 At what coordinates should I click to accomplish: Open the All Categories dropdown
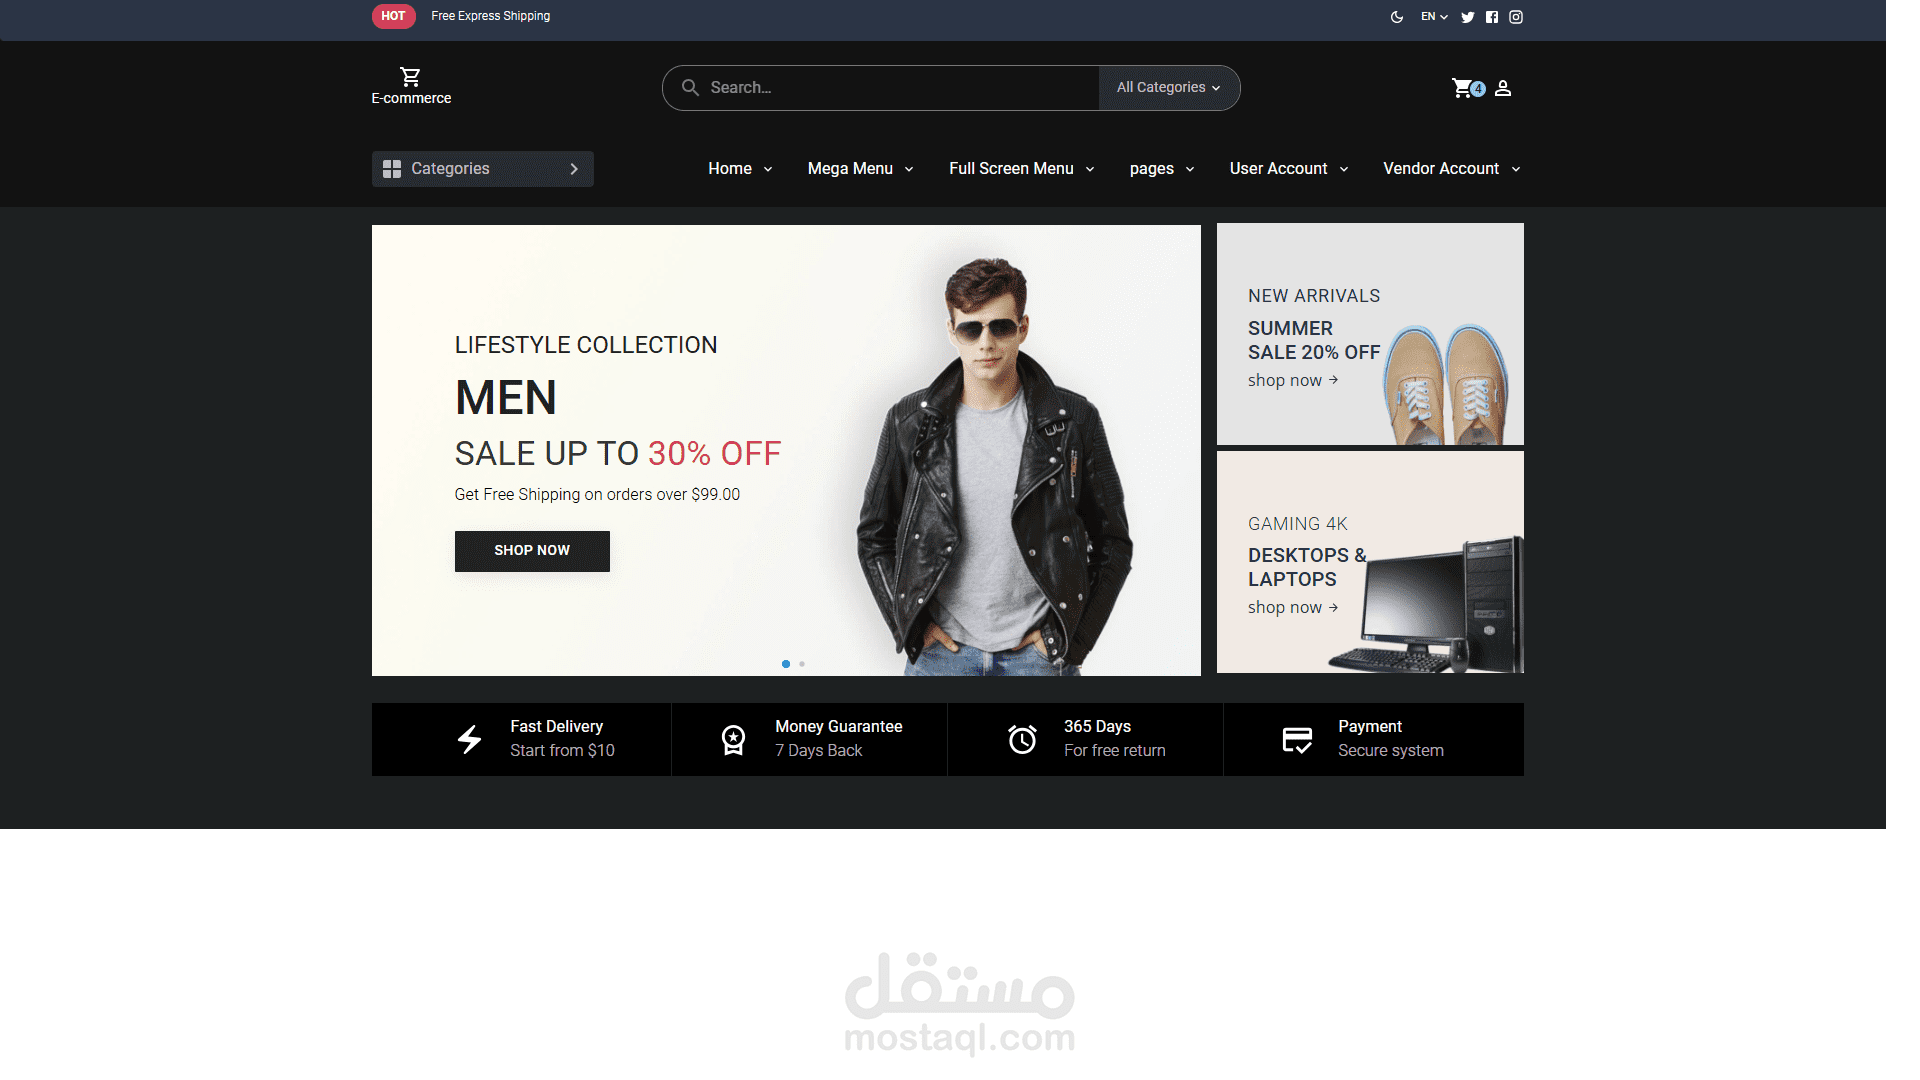pos(1167,87)
